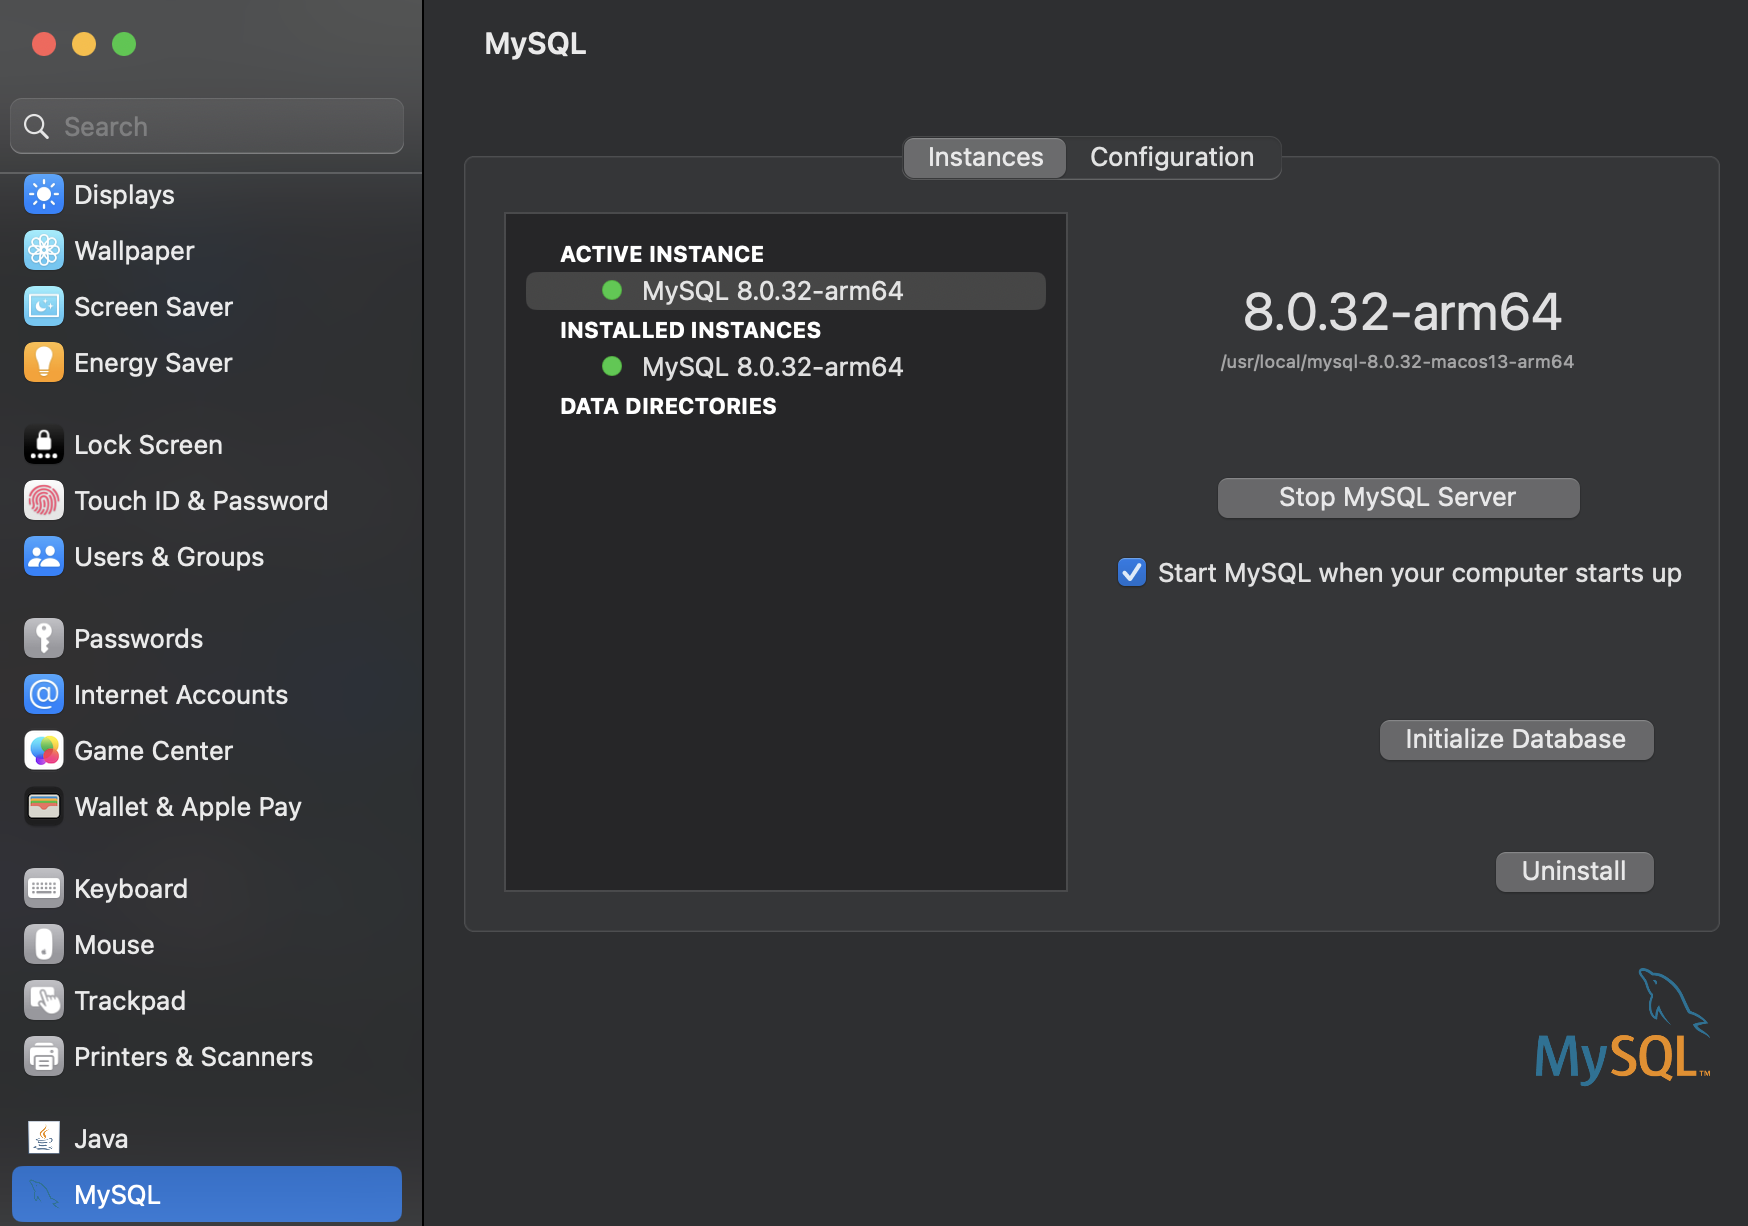Switch to the Configuration tab
The height and width of the screenshot is (1226, 1748).
coord(1171,157)
